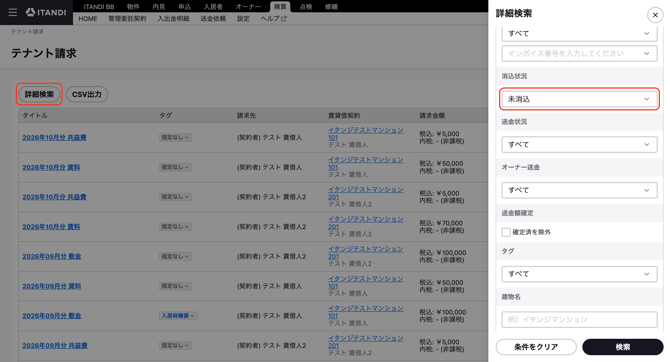The image size is (670, 362).
Task: Open 2026年09月分 共益費 link
Action: click(55, 346)
